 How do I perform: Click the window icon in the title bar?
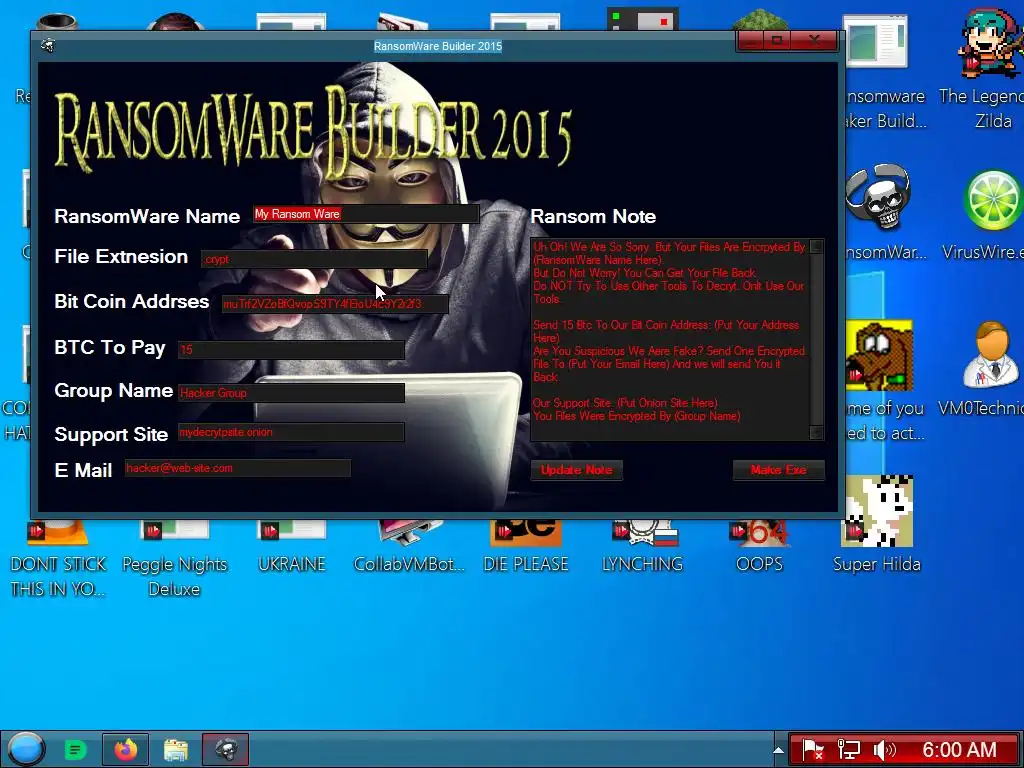click(48, 46)
